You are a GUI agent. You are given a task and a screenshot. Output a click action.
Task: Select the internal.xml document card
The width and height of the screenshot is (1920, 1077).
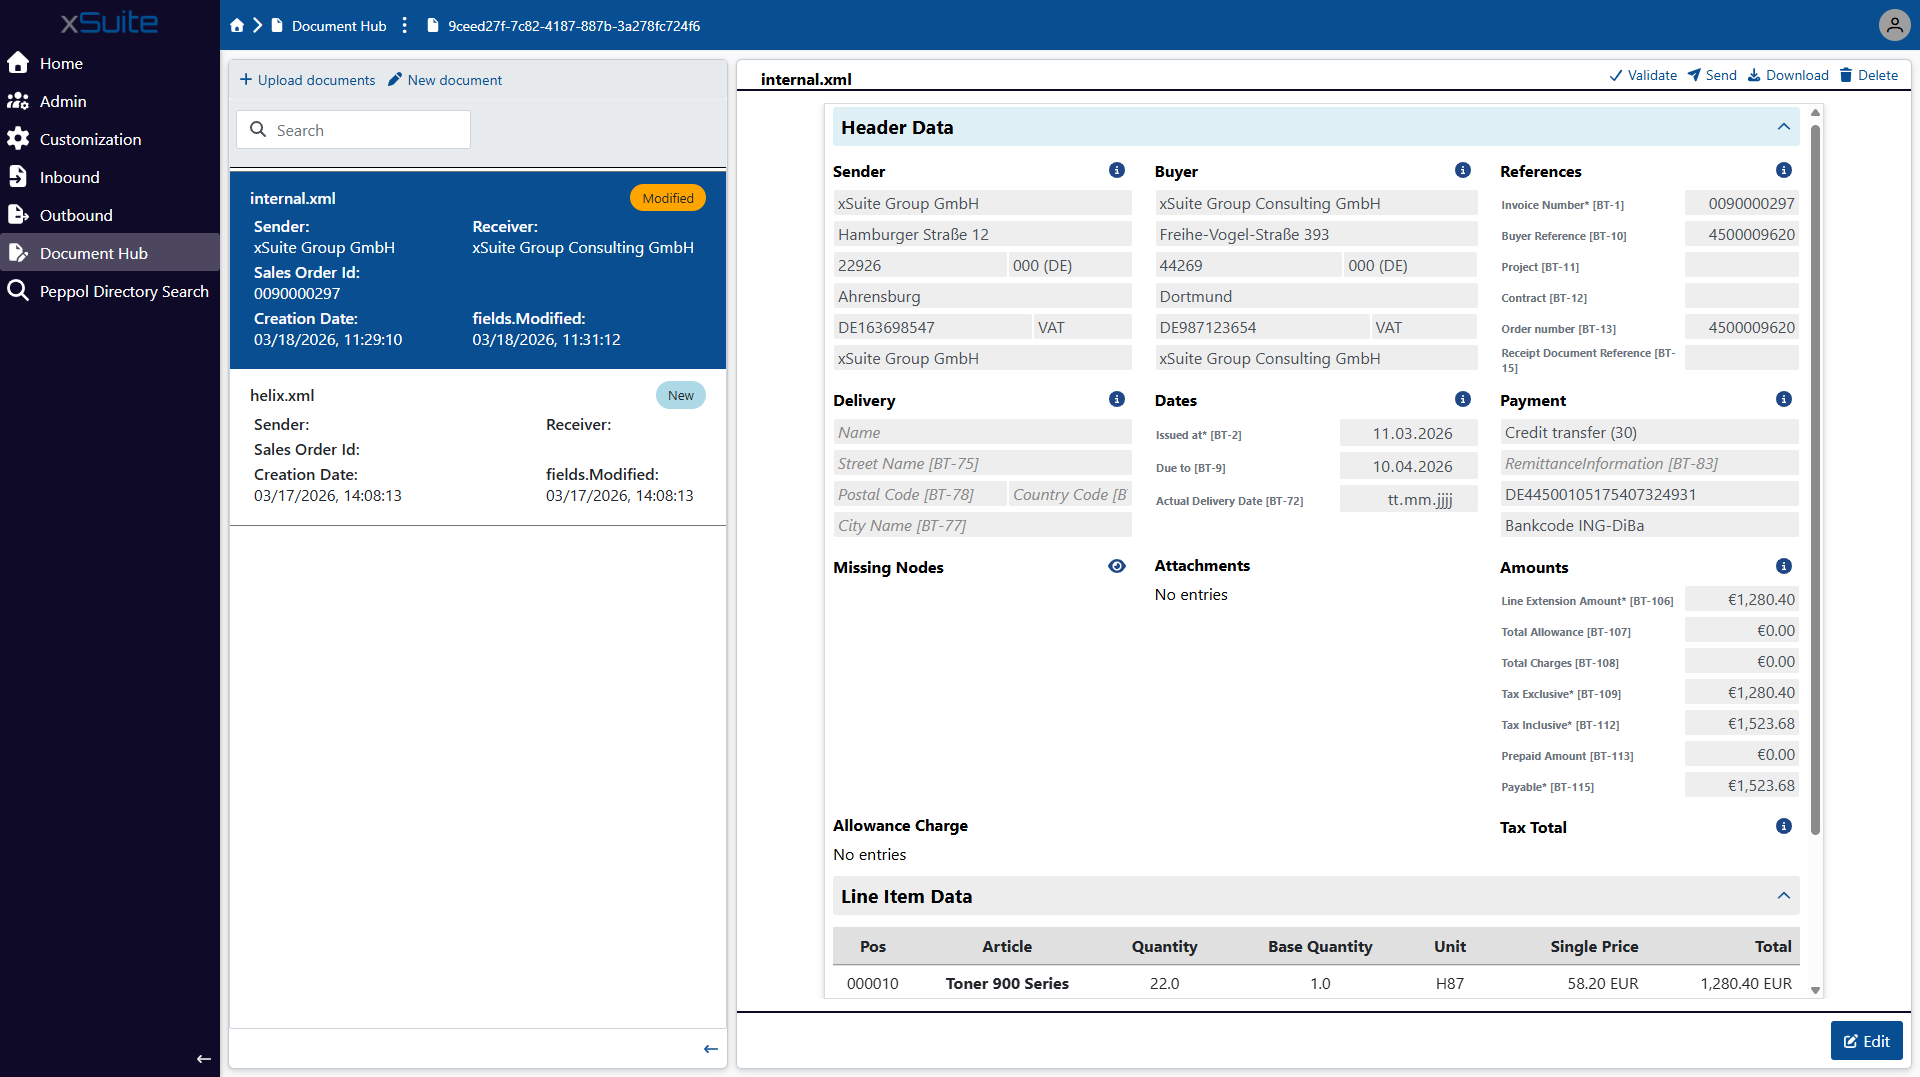[x=478, y=270]
